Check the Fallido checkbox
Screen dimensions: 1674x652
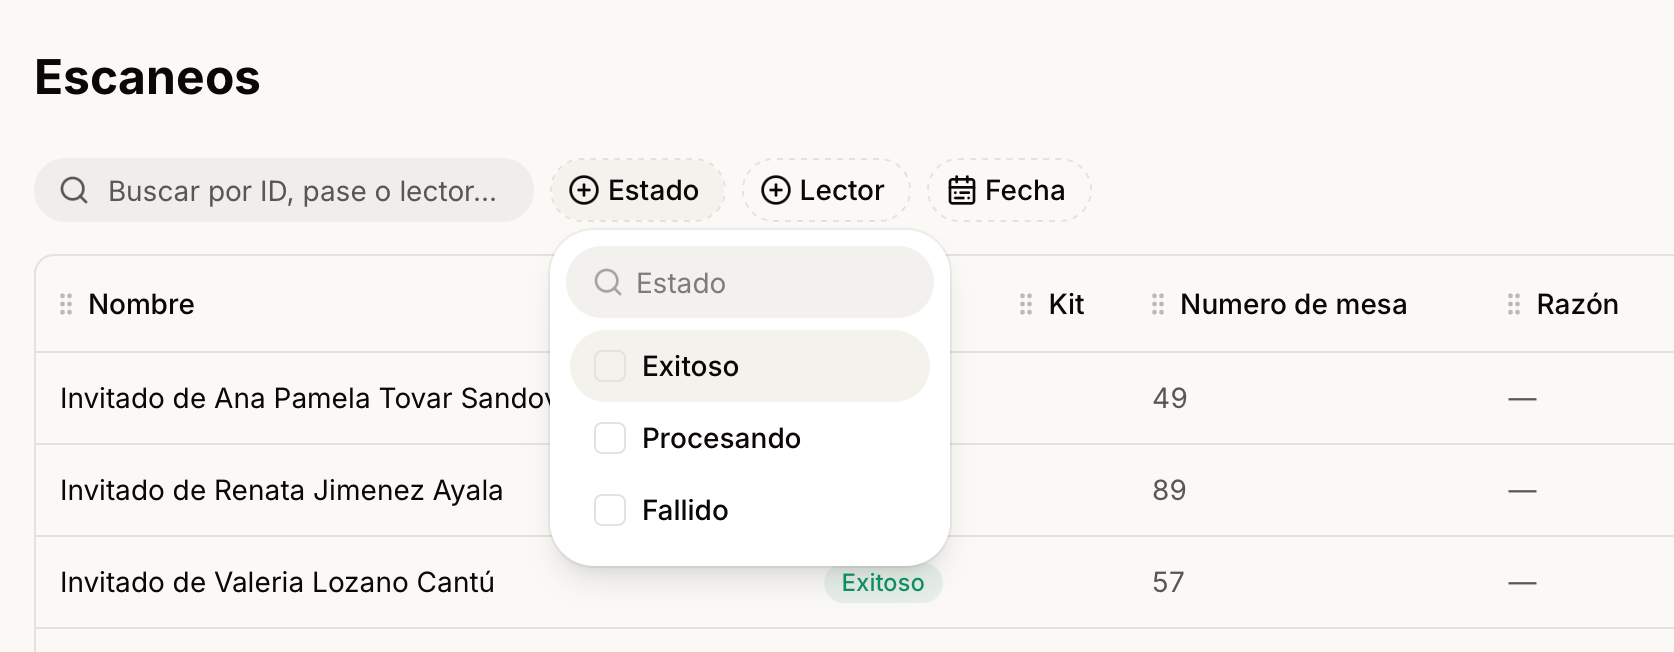[610, 510]
